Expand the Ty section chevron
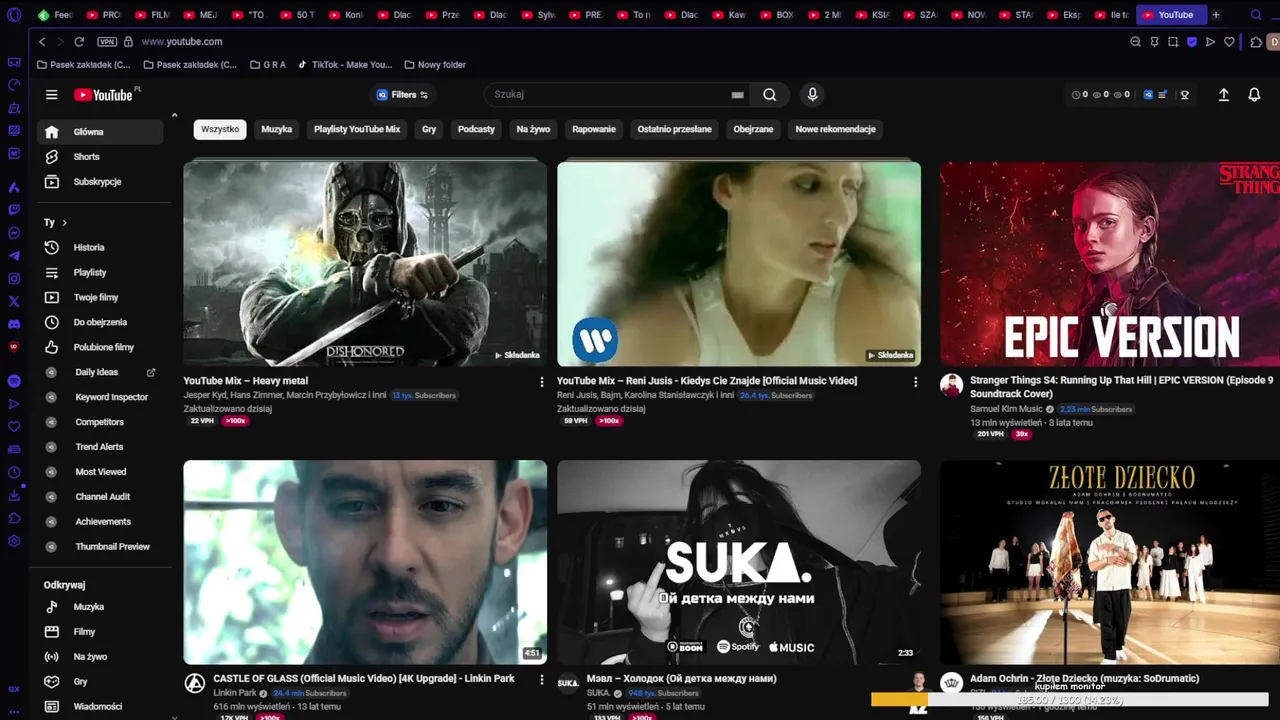 click(x=64, y=223)
